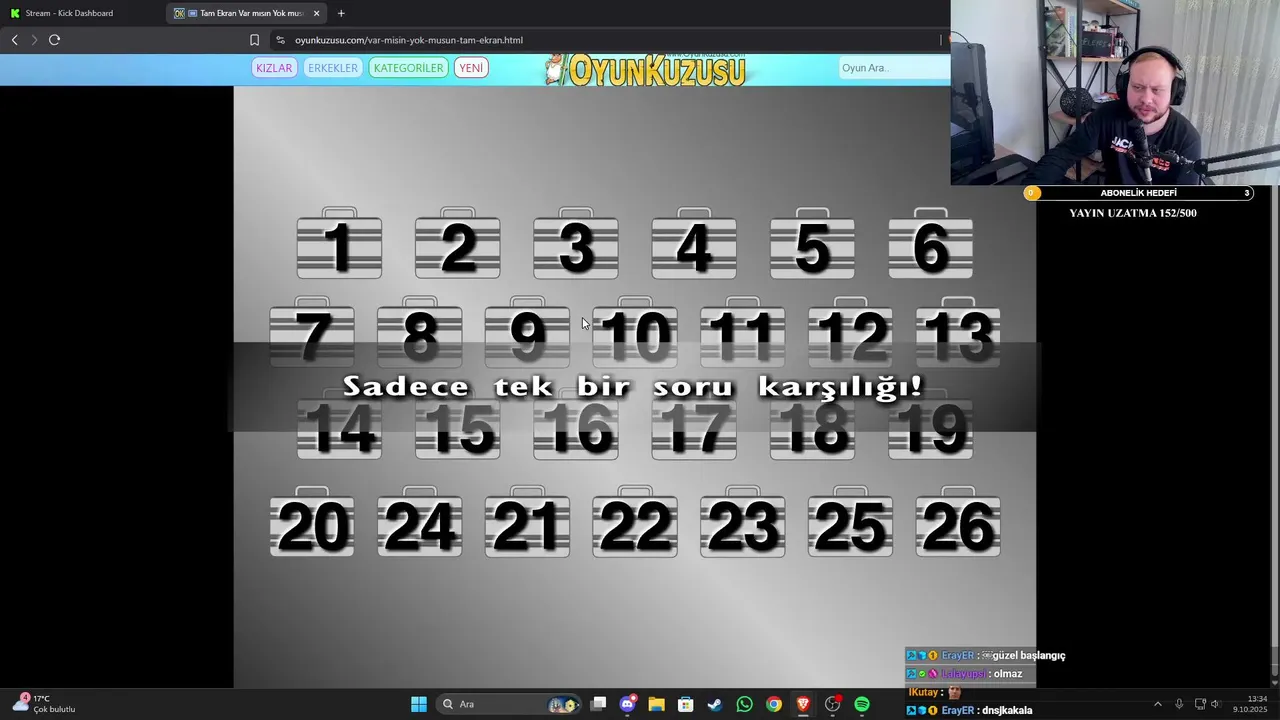Choose briefcase number 9
The image size is (1280, 720).
pos(527,332)
